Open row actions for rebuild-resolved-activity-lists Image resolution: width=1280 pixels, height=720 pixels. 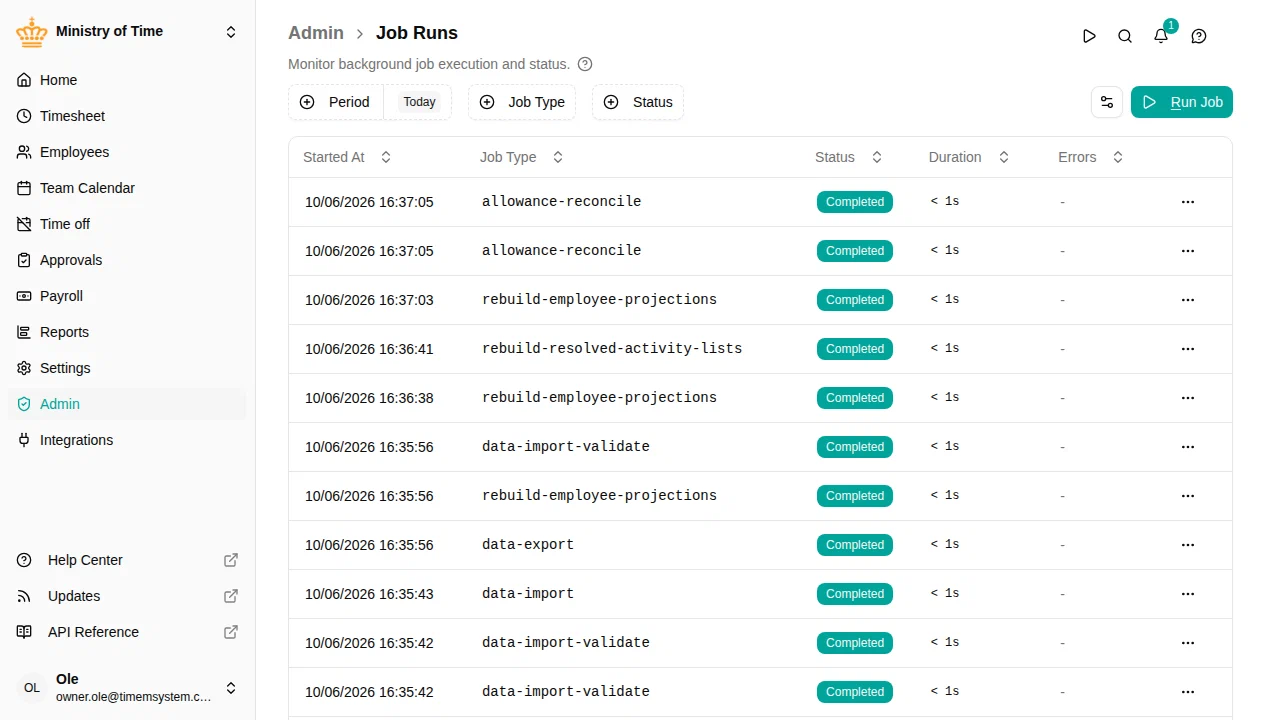1188,349
